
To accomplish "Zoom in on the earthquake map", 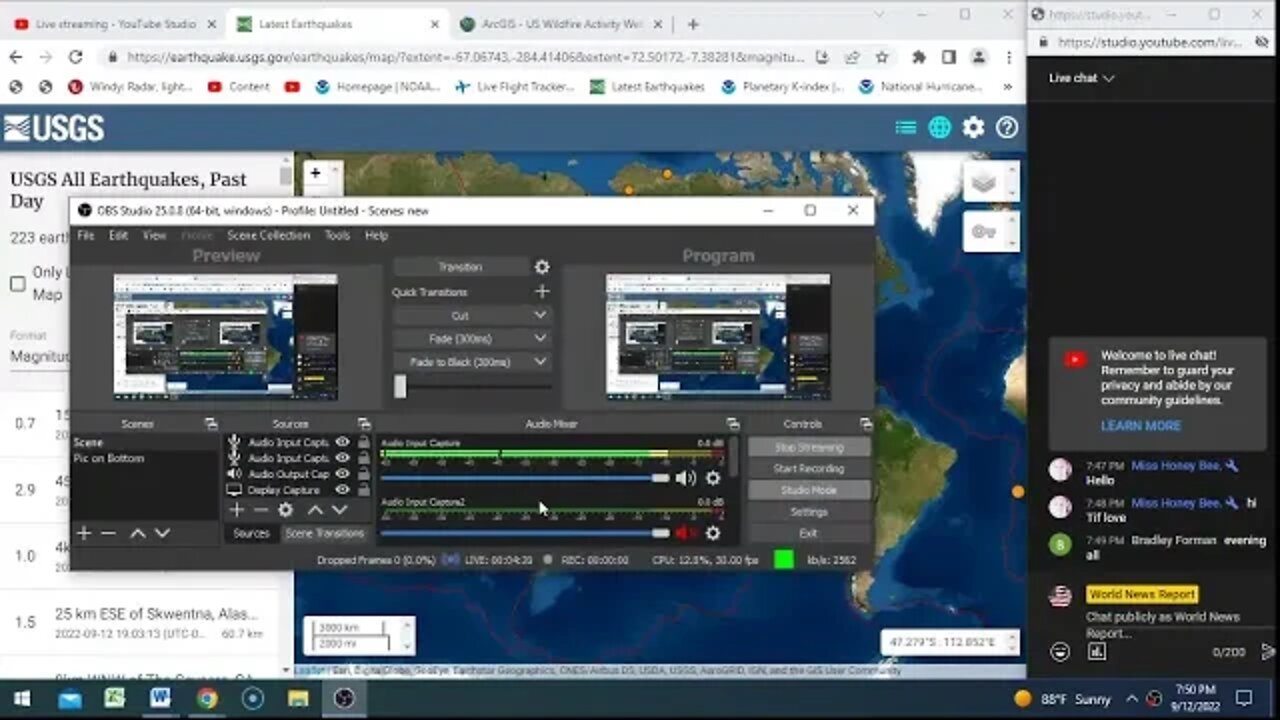I will [x=315, y=173].
